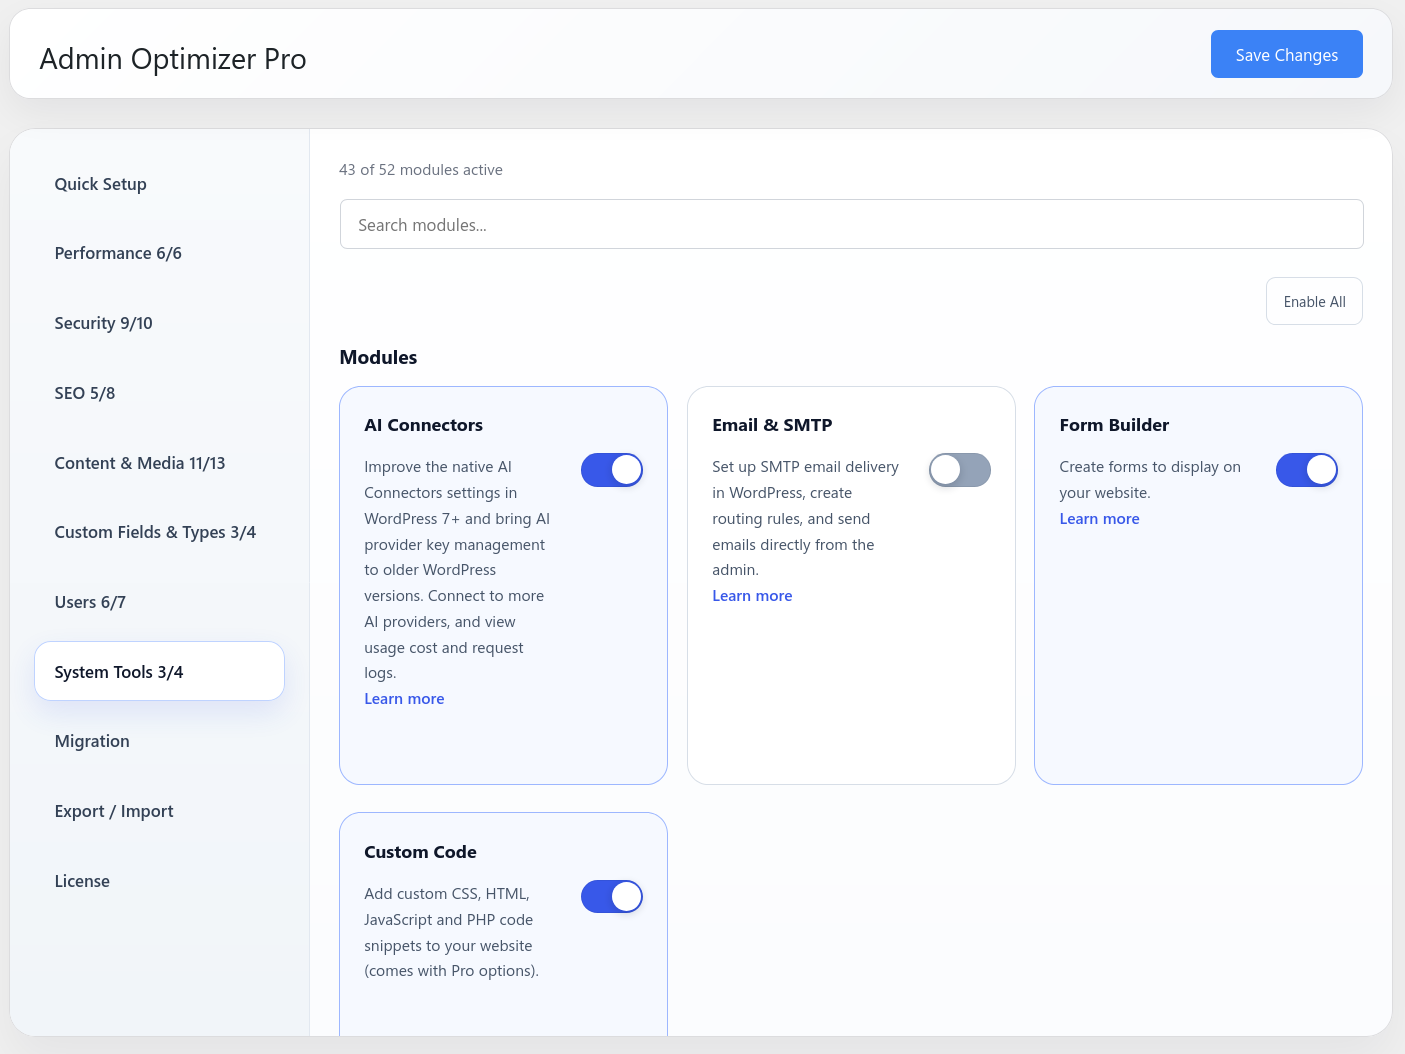Click the Email & SMTP card title
The image size is (1405, 1054).
click(772, 425)
